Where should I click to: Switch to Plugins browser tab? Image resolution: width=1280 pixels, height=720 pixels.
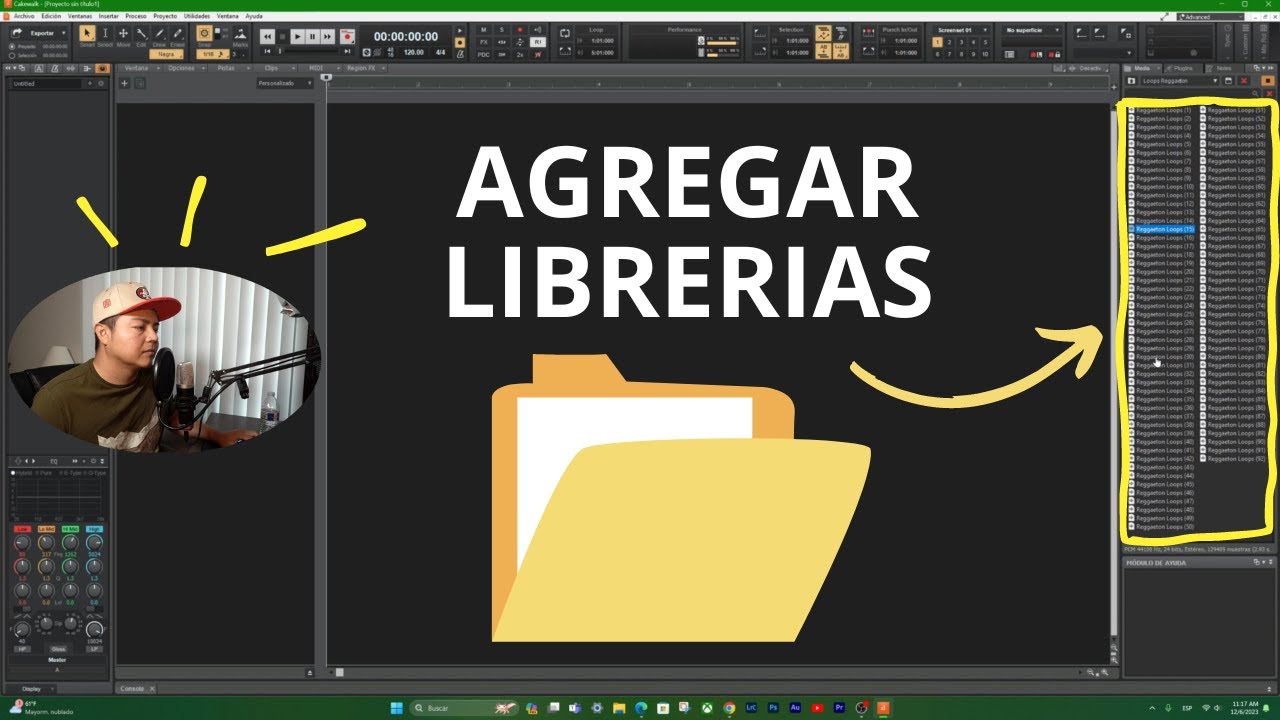(x=1182, y=68)
